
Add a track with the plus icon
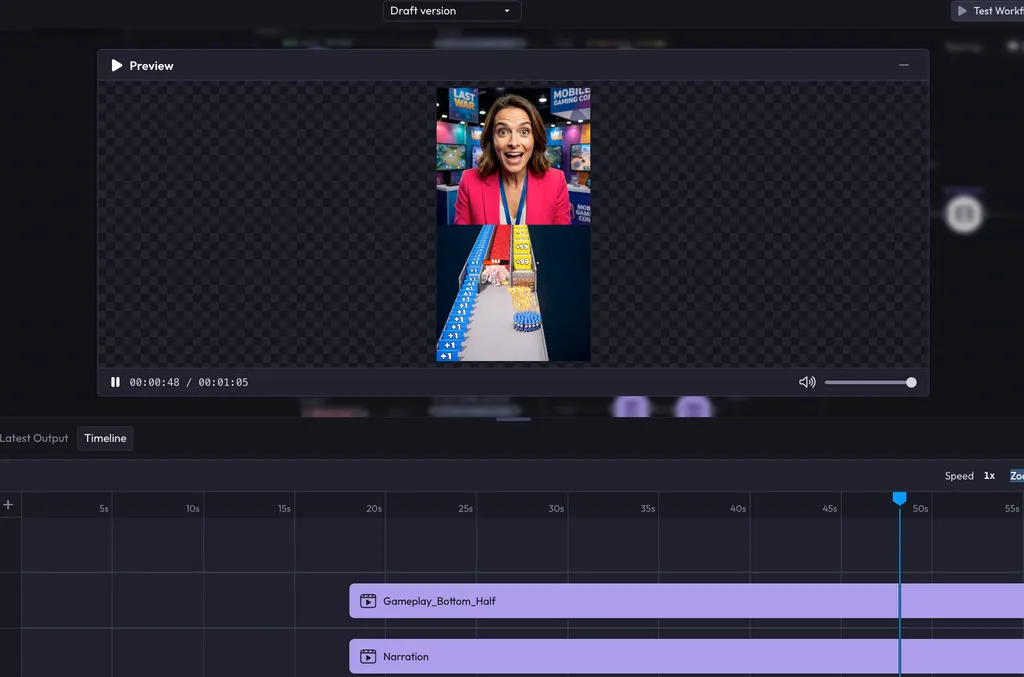(8, 505)
